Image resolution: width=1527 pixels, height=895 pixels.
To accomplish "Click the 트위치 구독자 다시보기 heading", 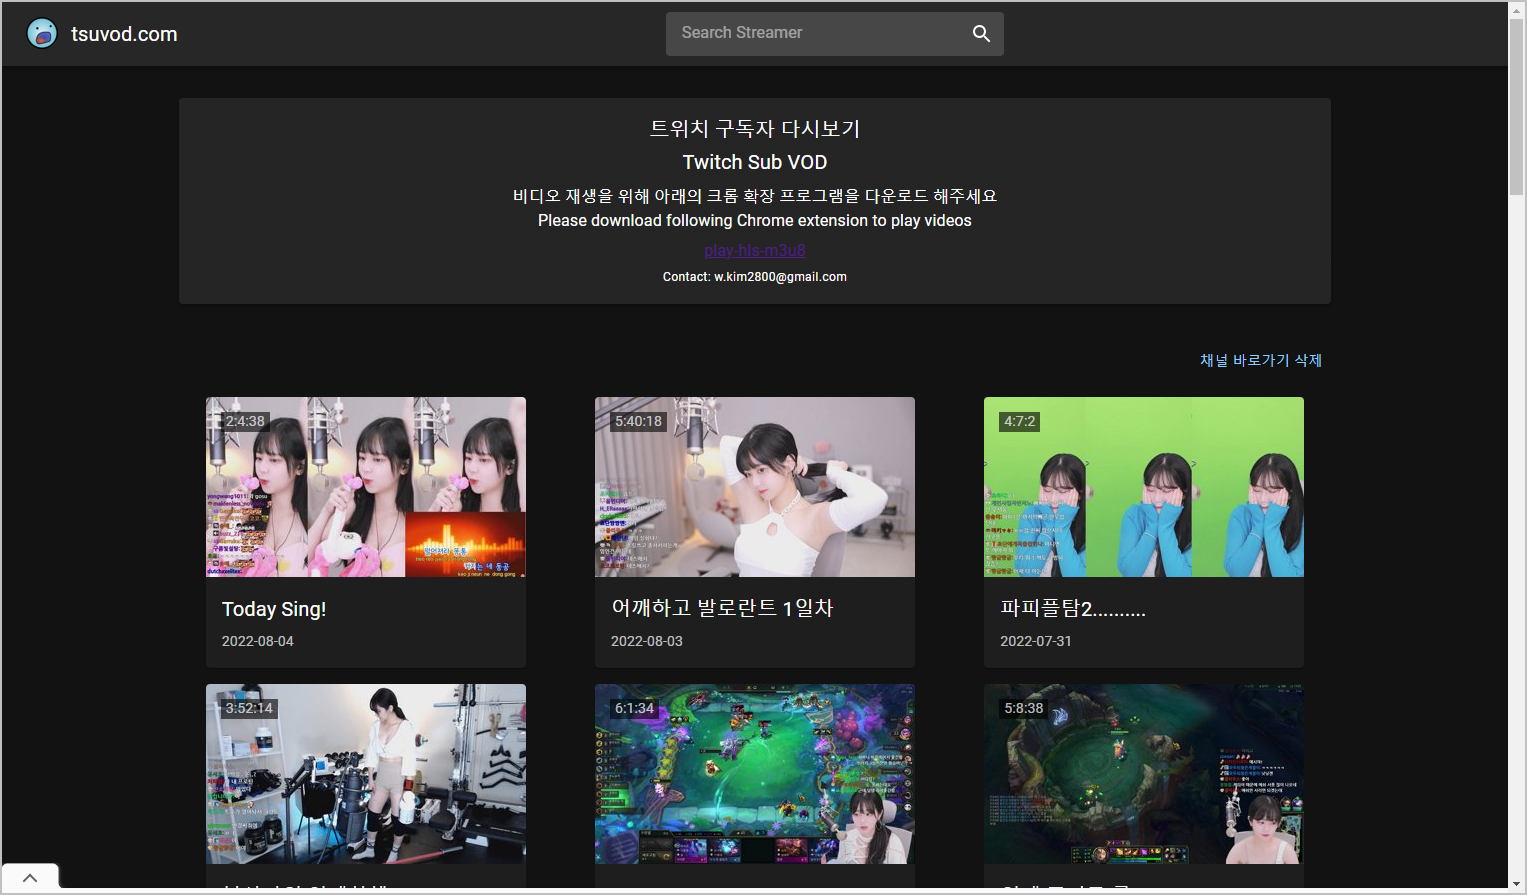I will [755, 128].
